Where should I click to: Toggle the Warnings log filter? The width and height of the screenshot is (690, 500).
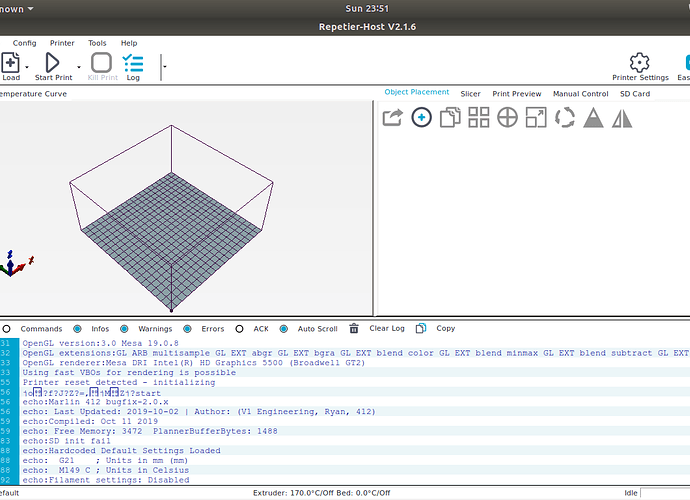[x=124, y=329]
